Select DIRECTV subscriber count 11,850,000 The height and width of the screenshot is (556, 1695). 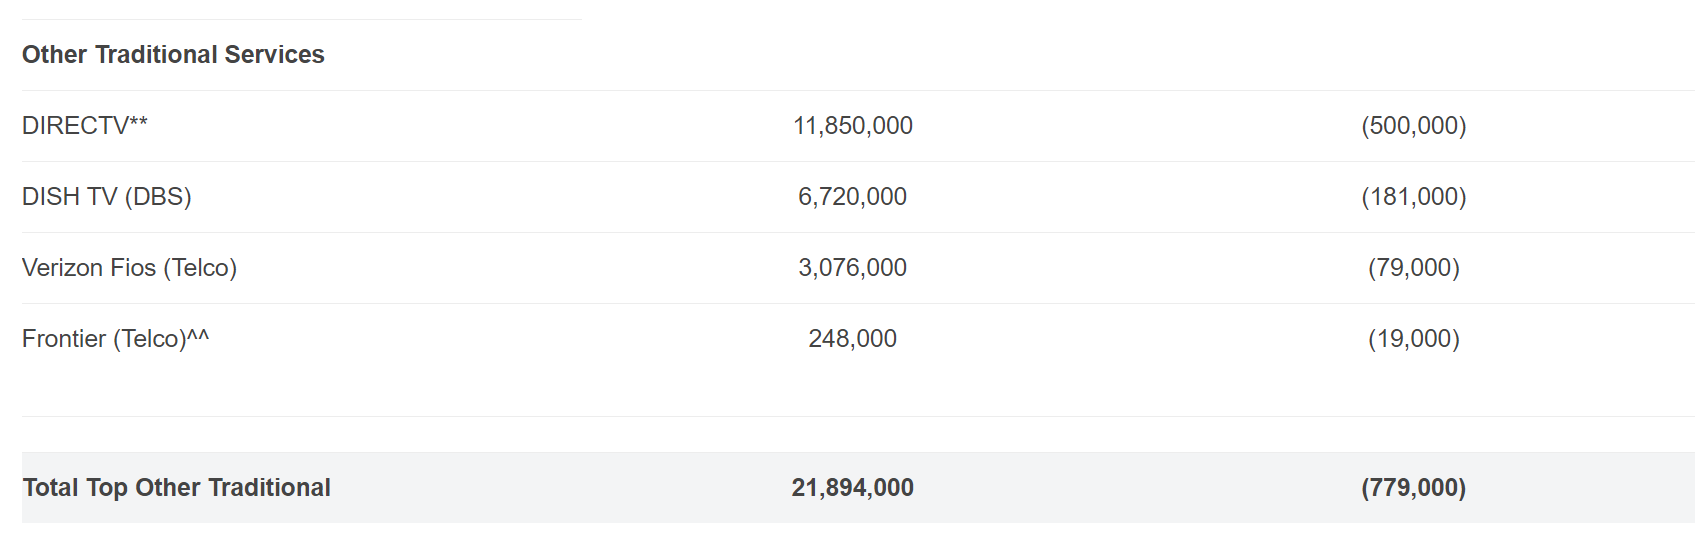tap(853, 125)
